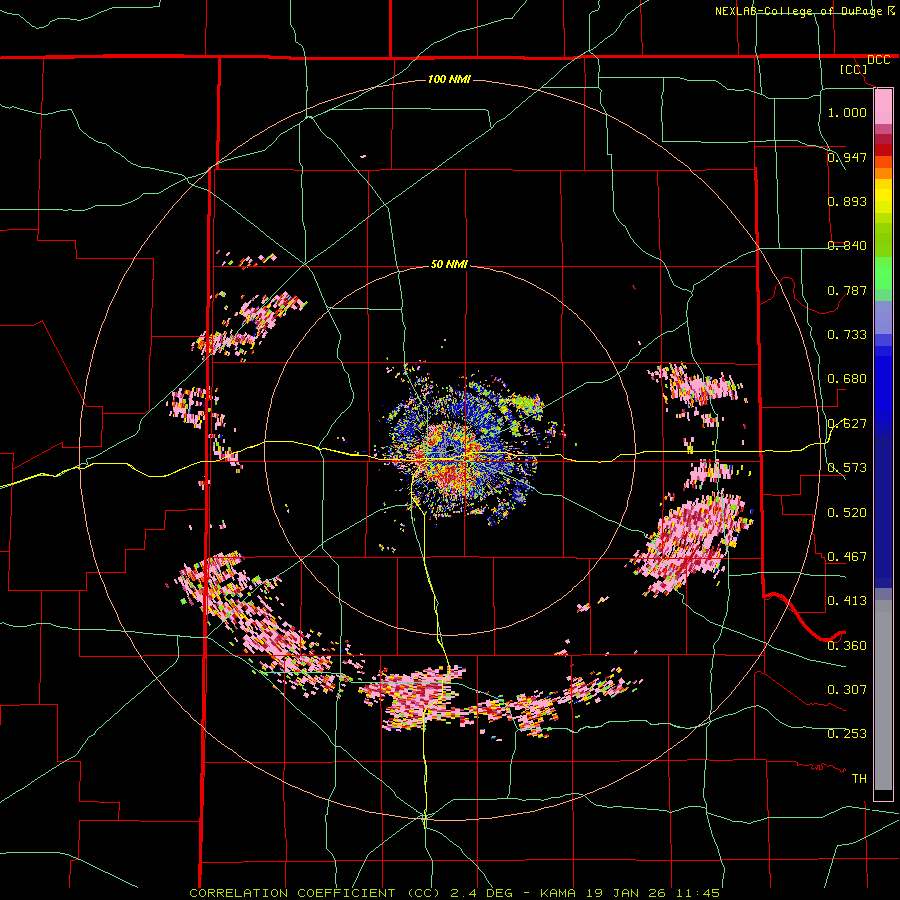Click the 0.680 scale value

(x=847, y=379)
